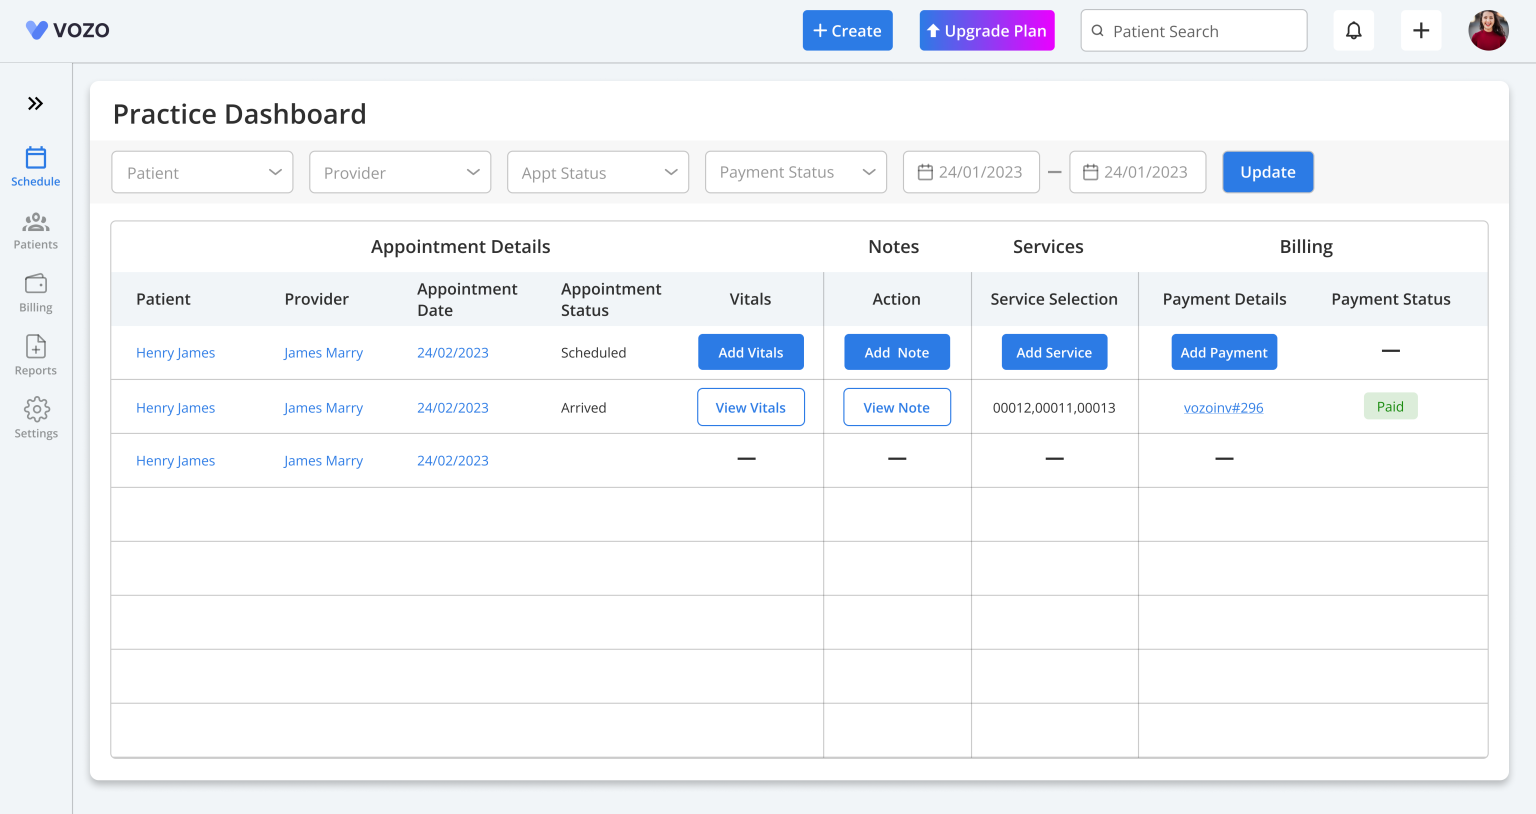Image resolution: width=1536 pixels, height=814 pixels.
Task: Open the Appt Status dropdown
Action: (x=598, y=172)
